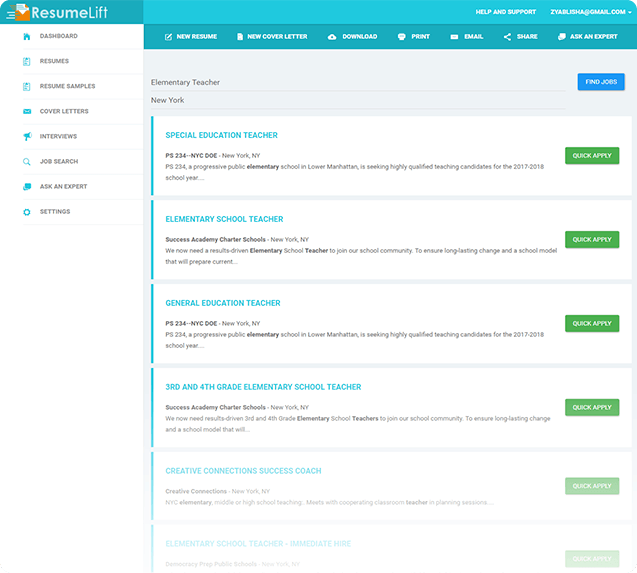637x573 pixels.
Task: Quick Apply to General Education Teacher
Action: point(592,323)
